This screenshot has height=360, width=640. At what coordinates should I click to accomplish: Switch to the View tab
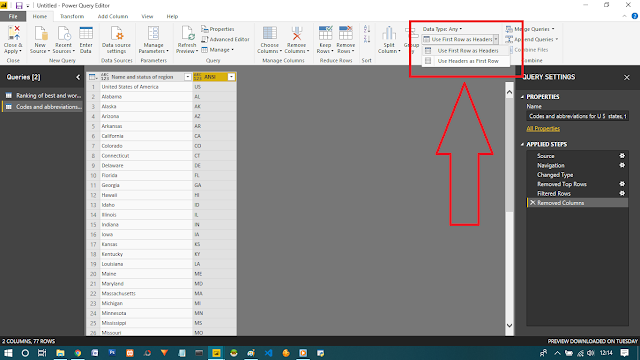(147, 16)
